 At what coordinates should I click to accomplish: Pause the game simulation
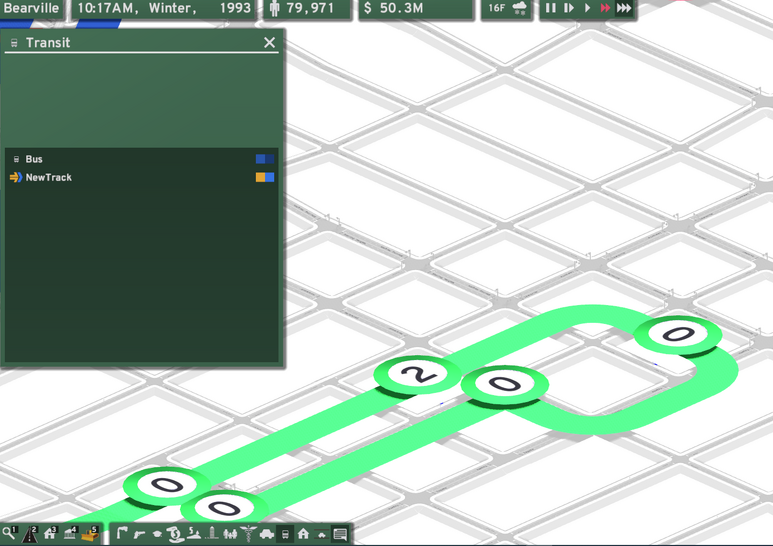(x=551, y=8)
